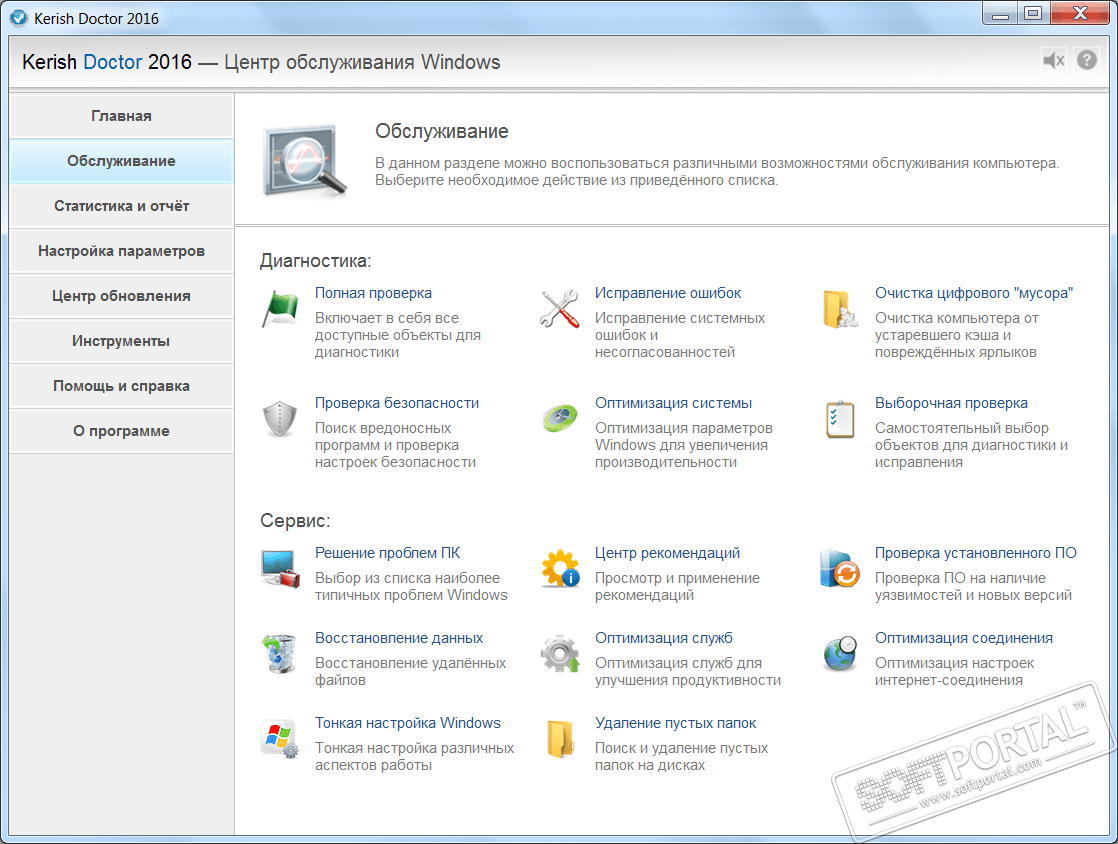Image resolution: width=1118 pixels, height=844 pixels.
Task: Click the monitor icon for Решение проблем ПК
Action: pyautogui.click(x=280, y=568)
